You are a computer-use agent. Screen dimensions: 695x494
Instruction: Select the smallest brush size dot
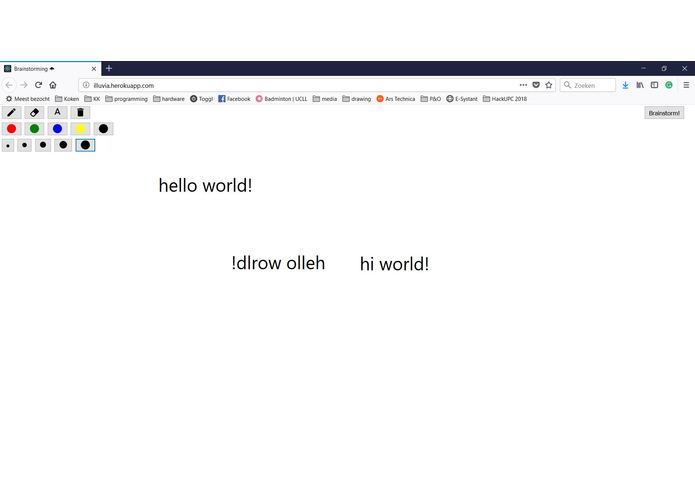(8, 145)
